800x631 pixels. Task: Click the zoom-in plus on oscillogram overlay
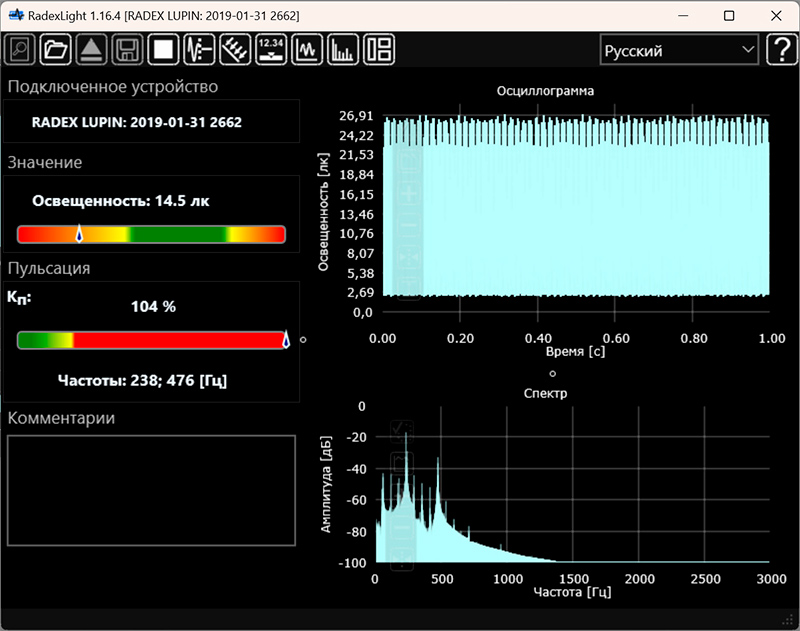point(408,192)
